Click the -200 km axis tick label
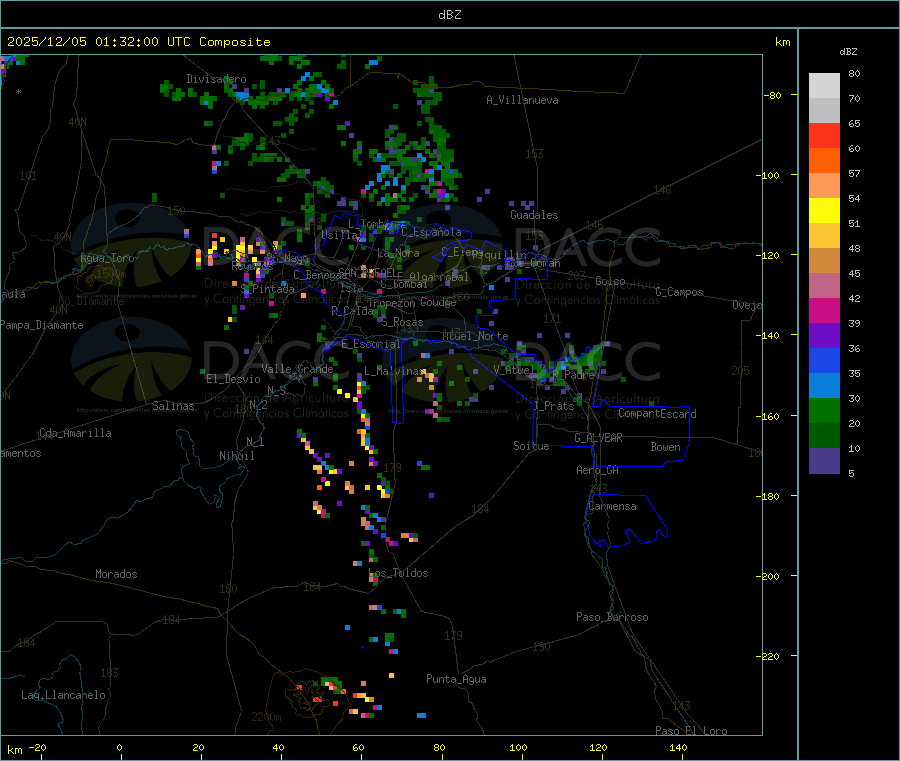Viewport: 900px width, 761px height. 768,576
